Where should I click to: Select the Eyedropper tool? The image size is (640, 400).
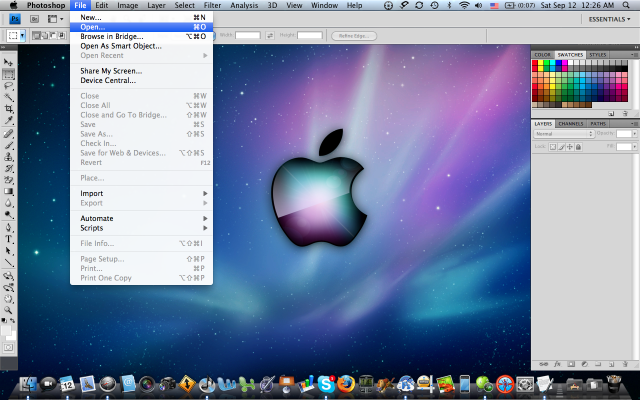pyautogui.click(x=8, y=120)
